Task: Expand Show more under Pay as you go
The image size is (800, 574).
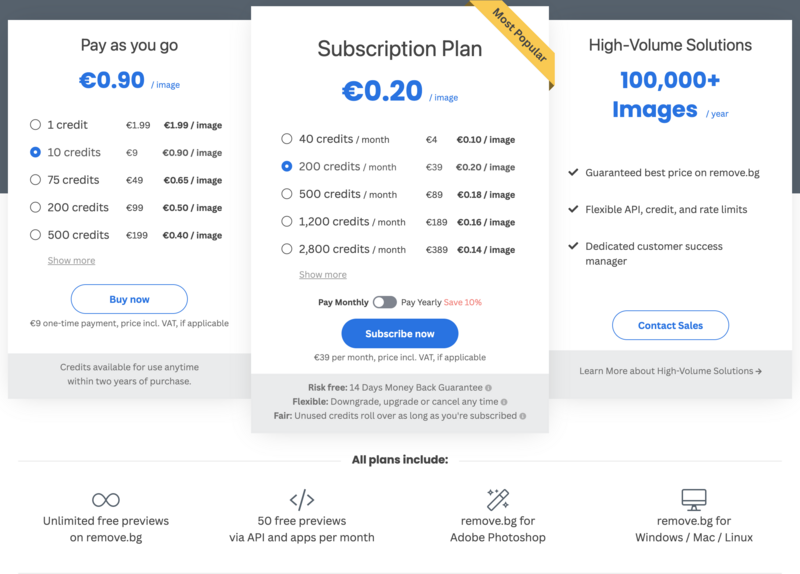Action: tap(71, 261)
